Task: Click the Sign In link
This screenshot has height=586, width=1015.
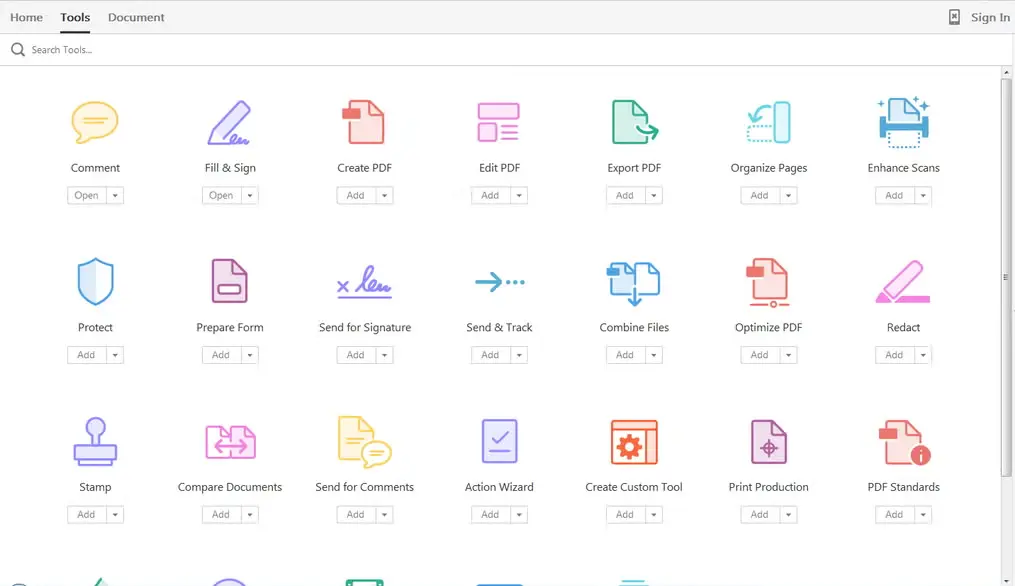Action: tap(989, 17)
